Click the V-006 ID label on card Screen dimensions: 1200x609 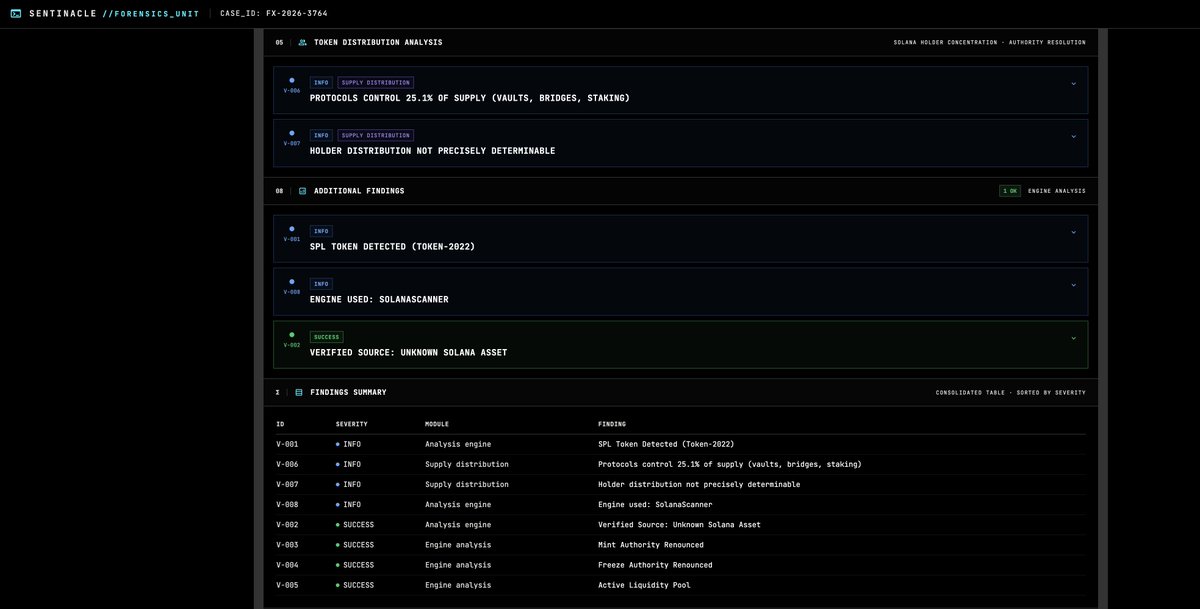(292, 91)
